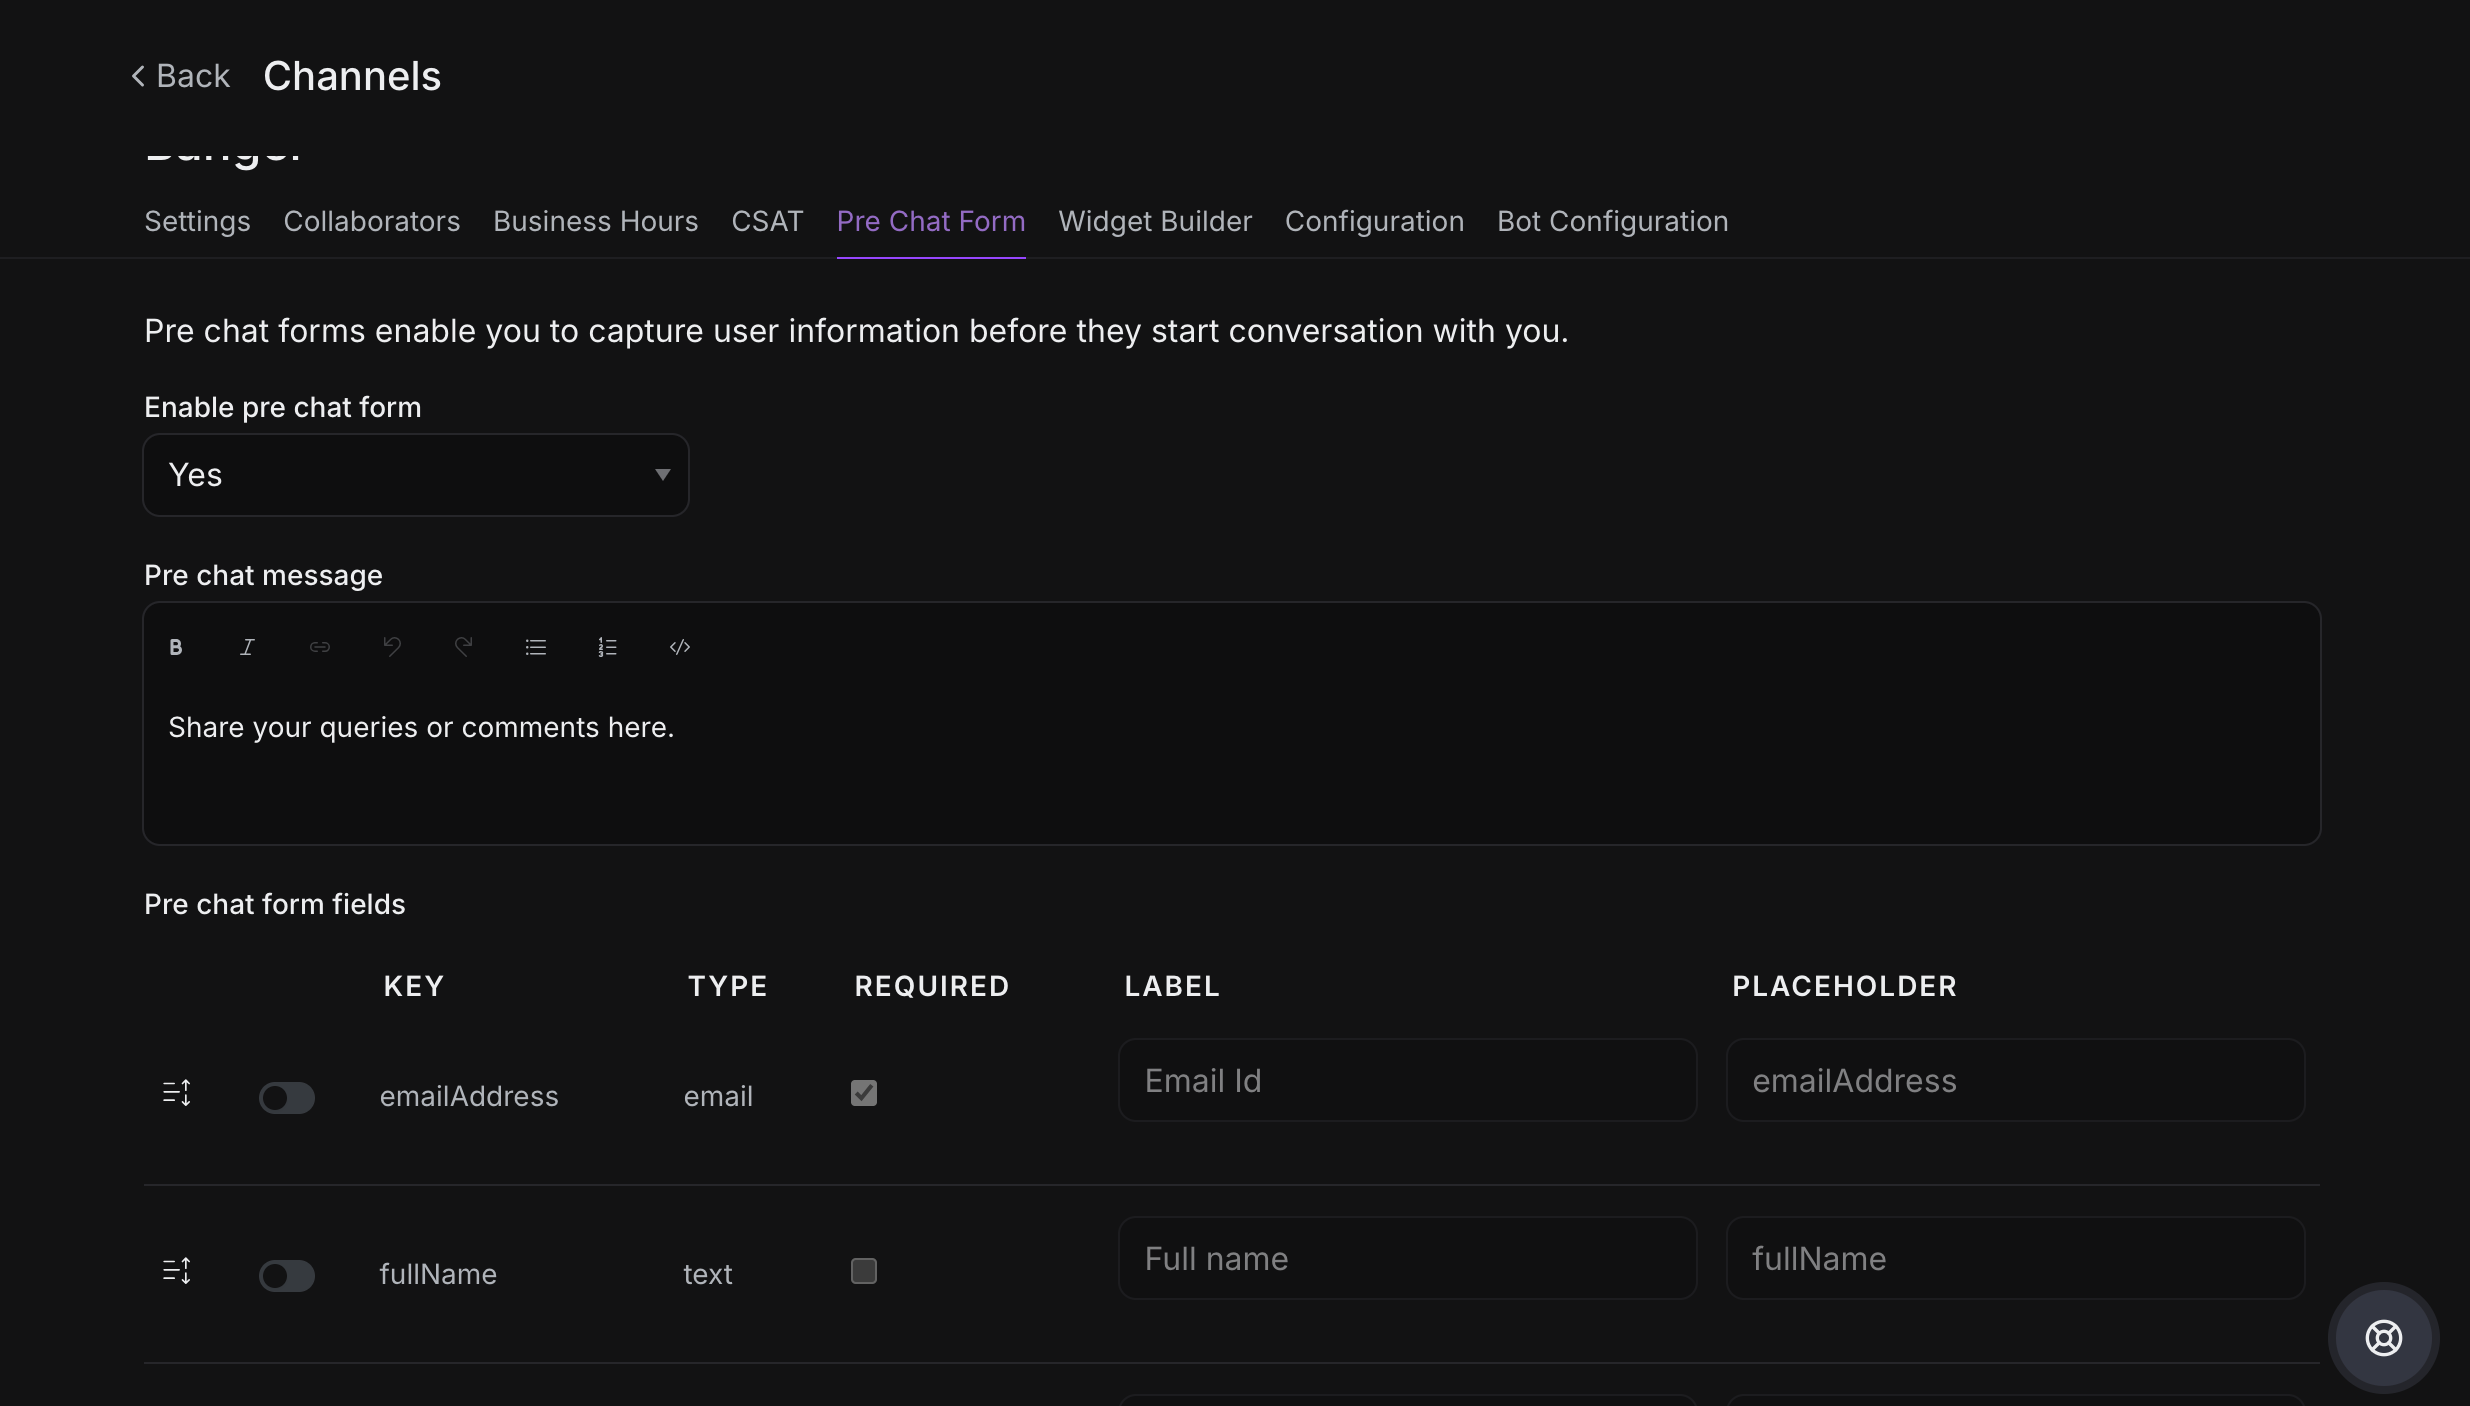The width and height of the screenshot is (2470, 1406).
Task: Uncheck required for emailAddress field
Action: click(x=864, y=1093)
